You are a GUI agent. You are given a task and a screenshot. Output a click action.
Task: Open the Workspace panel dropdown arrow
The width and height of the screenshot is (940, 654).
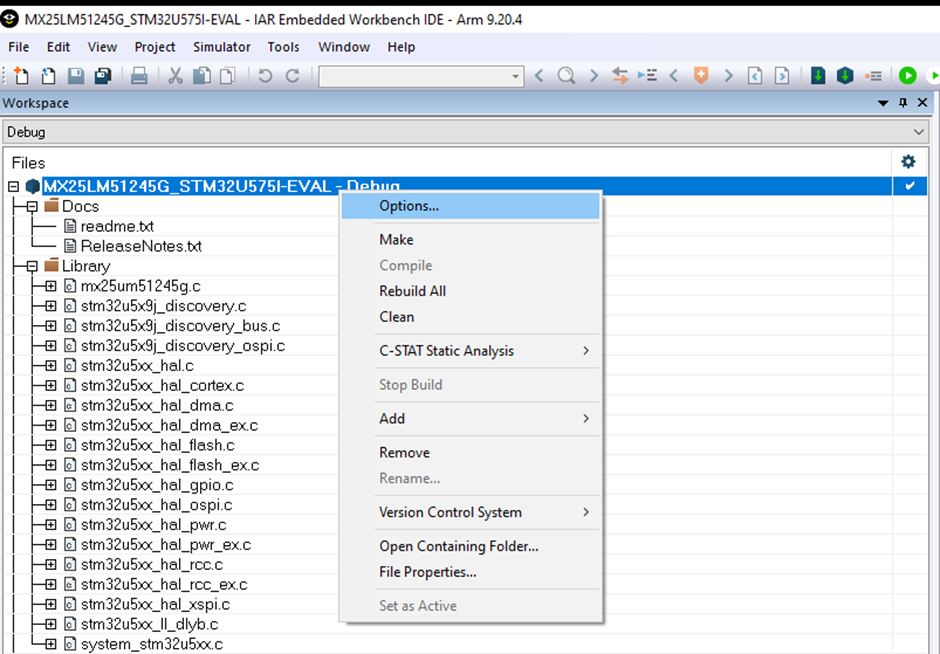[882, 103]
